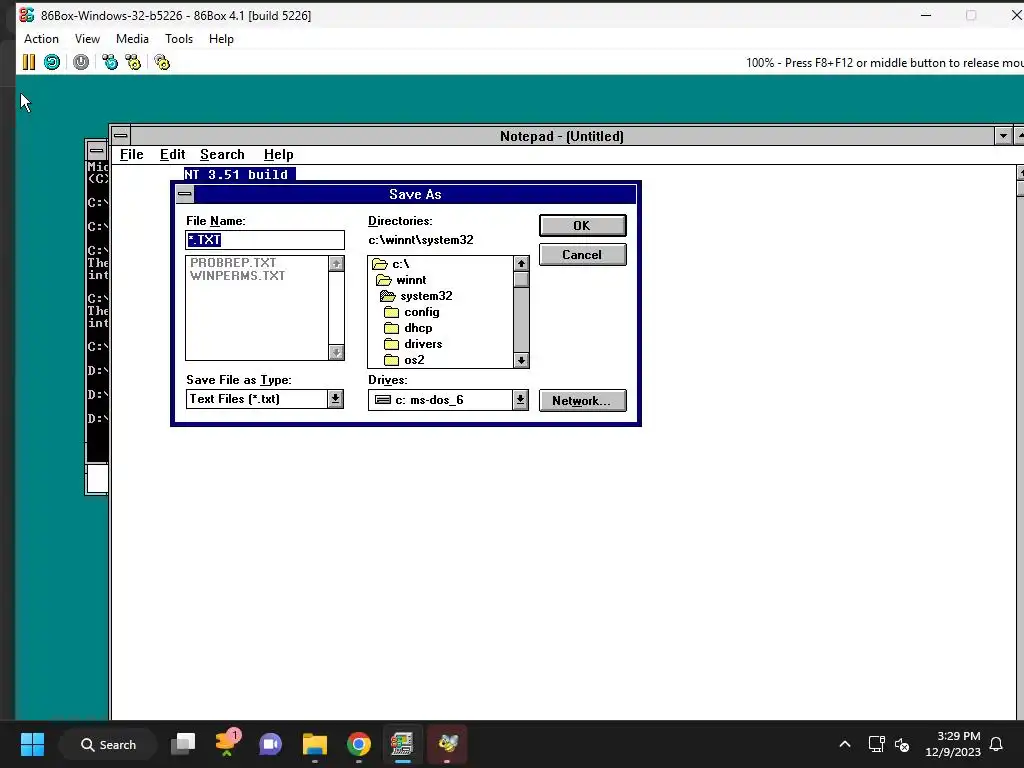Viewport: 1024px width, 768px height.
Task: Select dhcp folder in directory list
Action: tap(408, 328)
